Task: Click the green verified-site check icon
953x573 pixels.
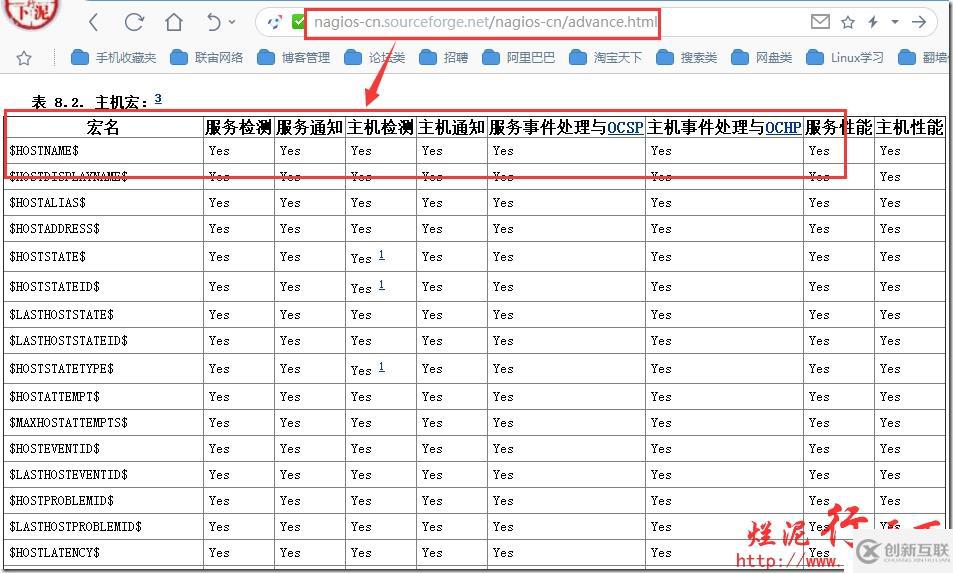Action: pyautogui.click(x=298, y=22)
